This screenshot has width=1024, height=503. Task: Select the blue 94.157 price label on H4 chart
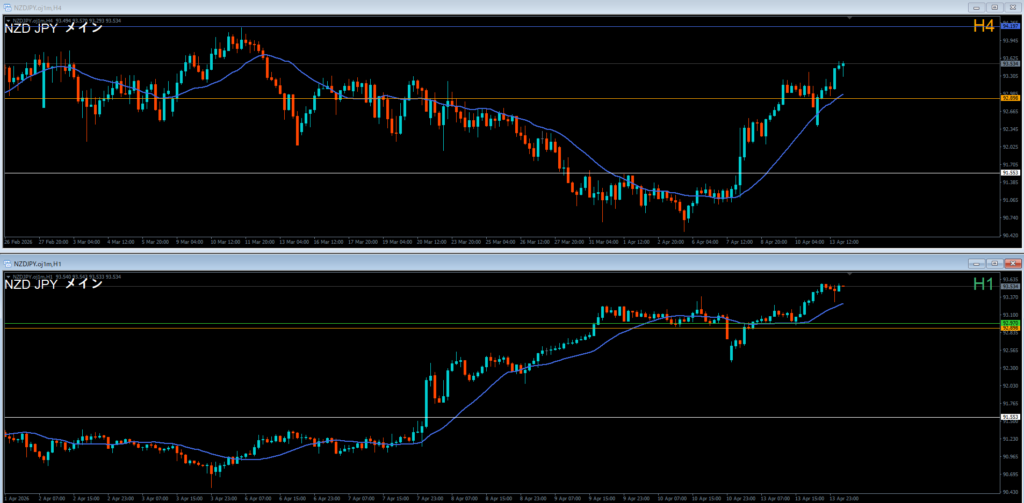click(x=1009, y=27)
